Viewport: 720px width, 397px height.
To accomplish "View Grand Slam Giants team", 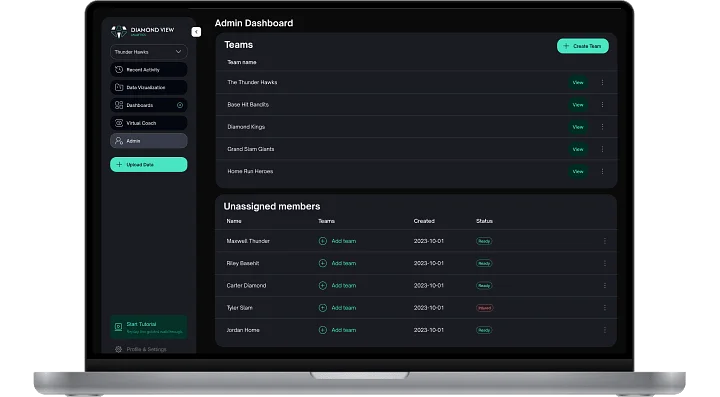I will [x=578, y=149].
